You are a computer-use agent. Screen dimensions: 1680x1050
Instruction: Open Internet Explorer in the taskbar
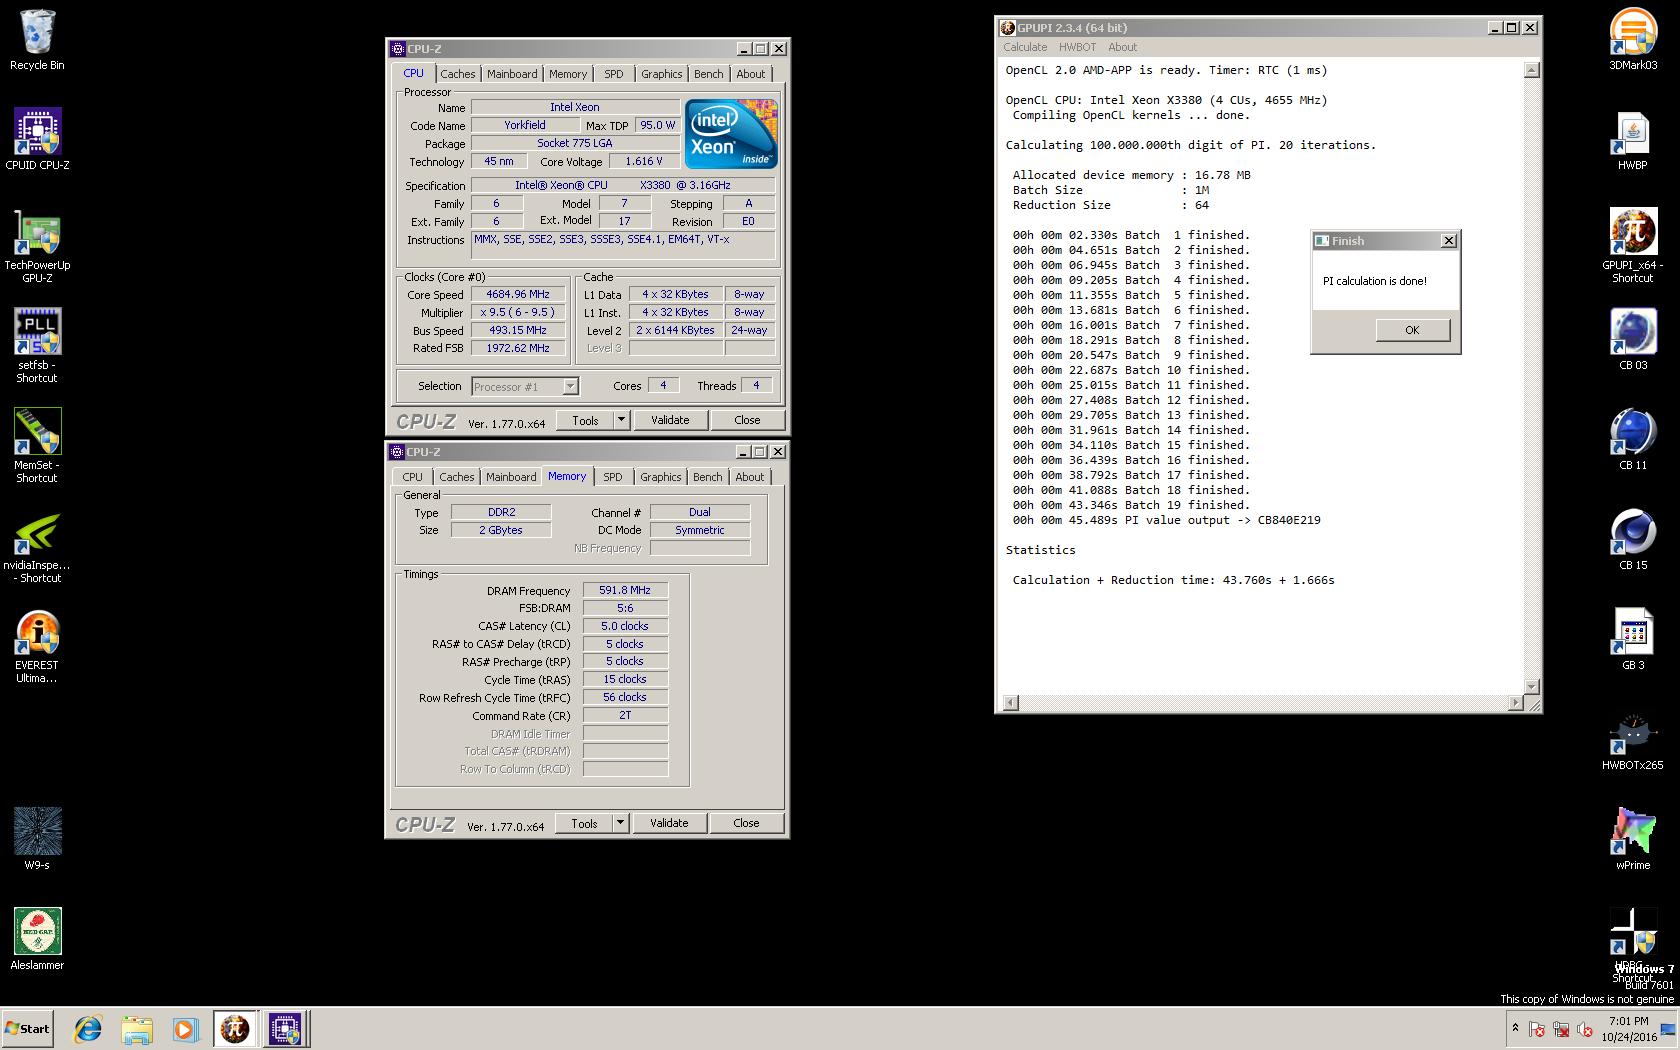pyautogui.click(x=88, y=1029)
